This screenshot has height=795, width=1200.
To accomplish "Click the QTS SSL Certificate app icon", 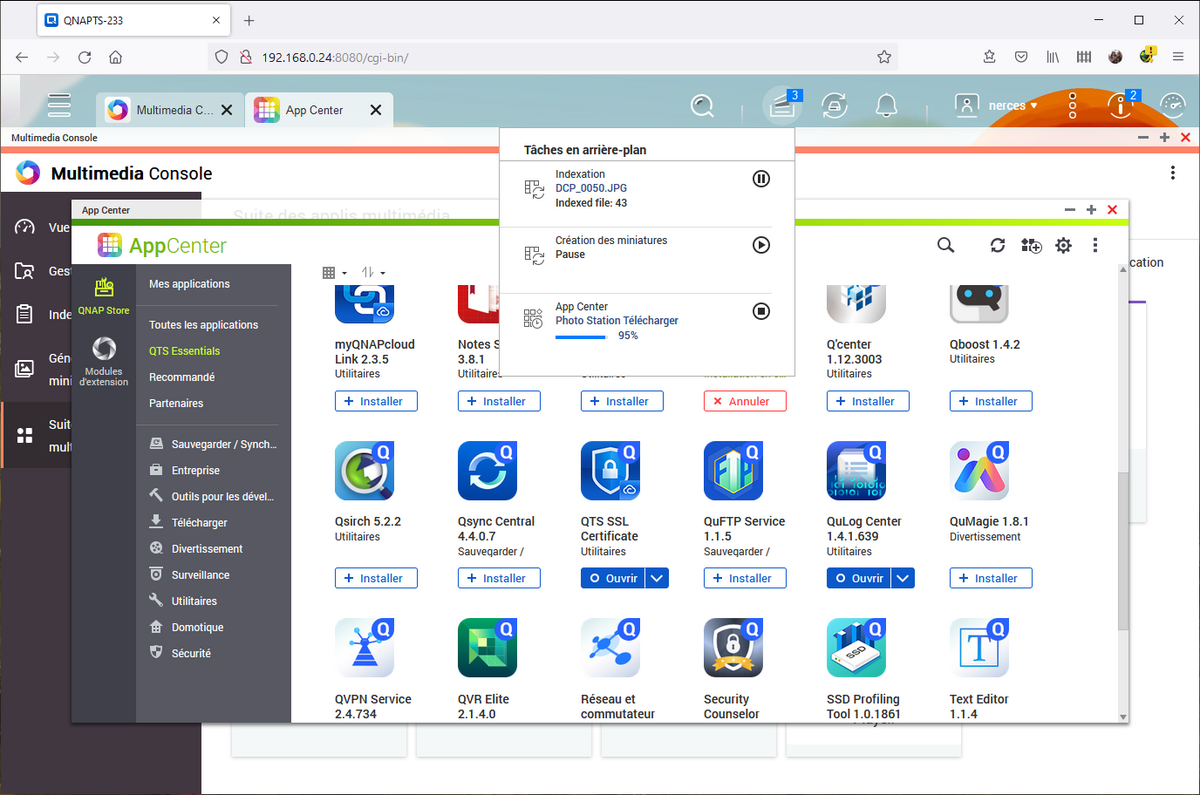I will 610,471.
